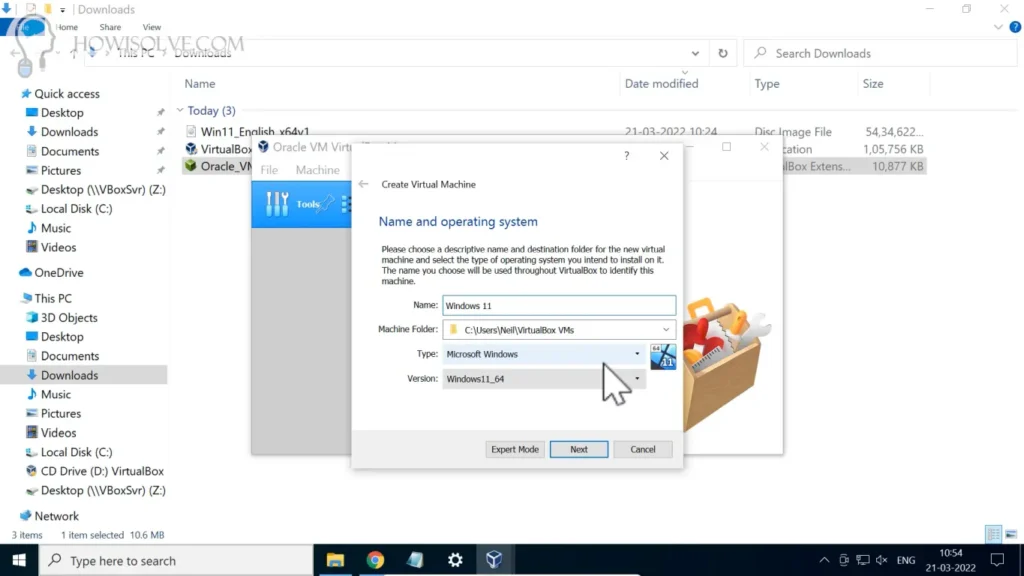Click the Expert Mode button
The width and height of the screenshot is (1024, 576).
[515, 450]
